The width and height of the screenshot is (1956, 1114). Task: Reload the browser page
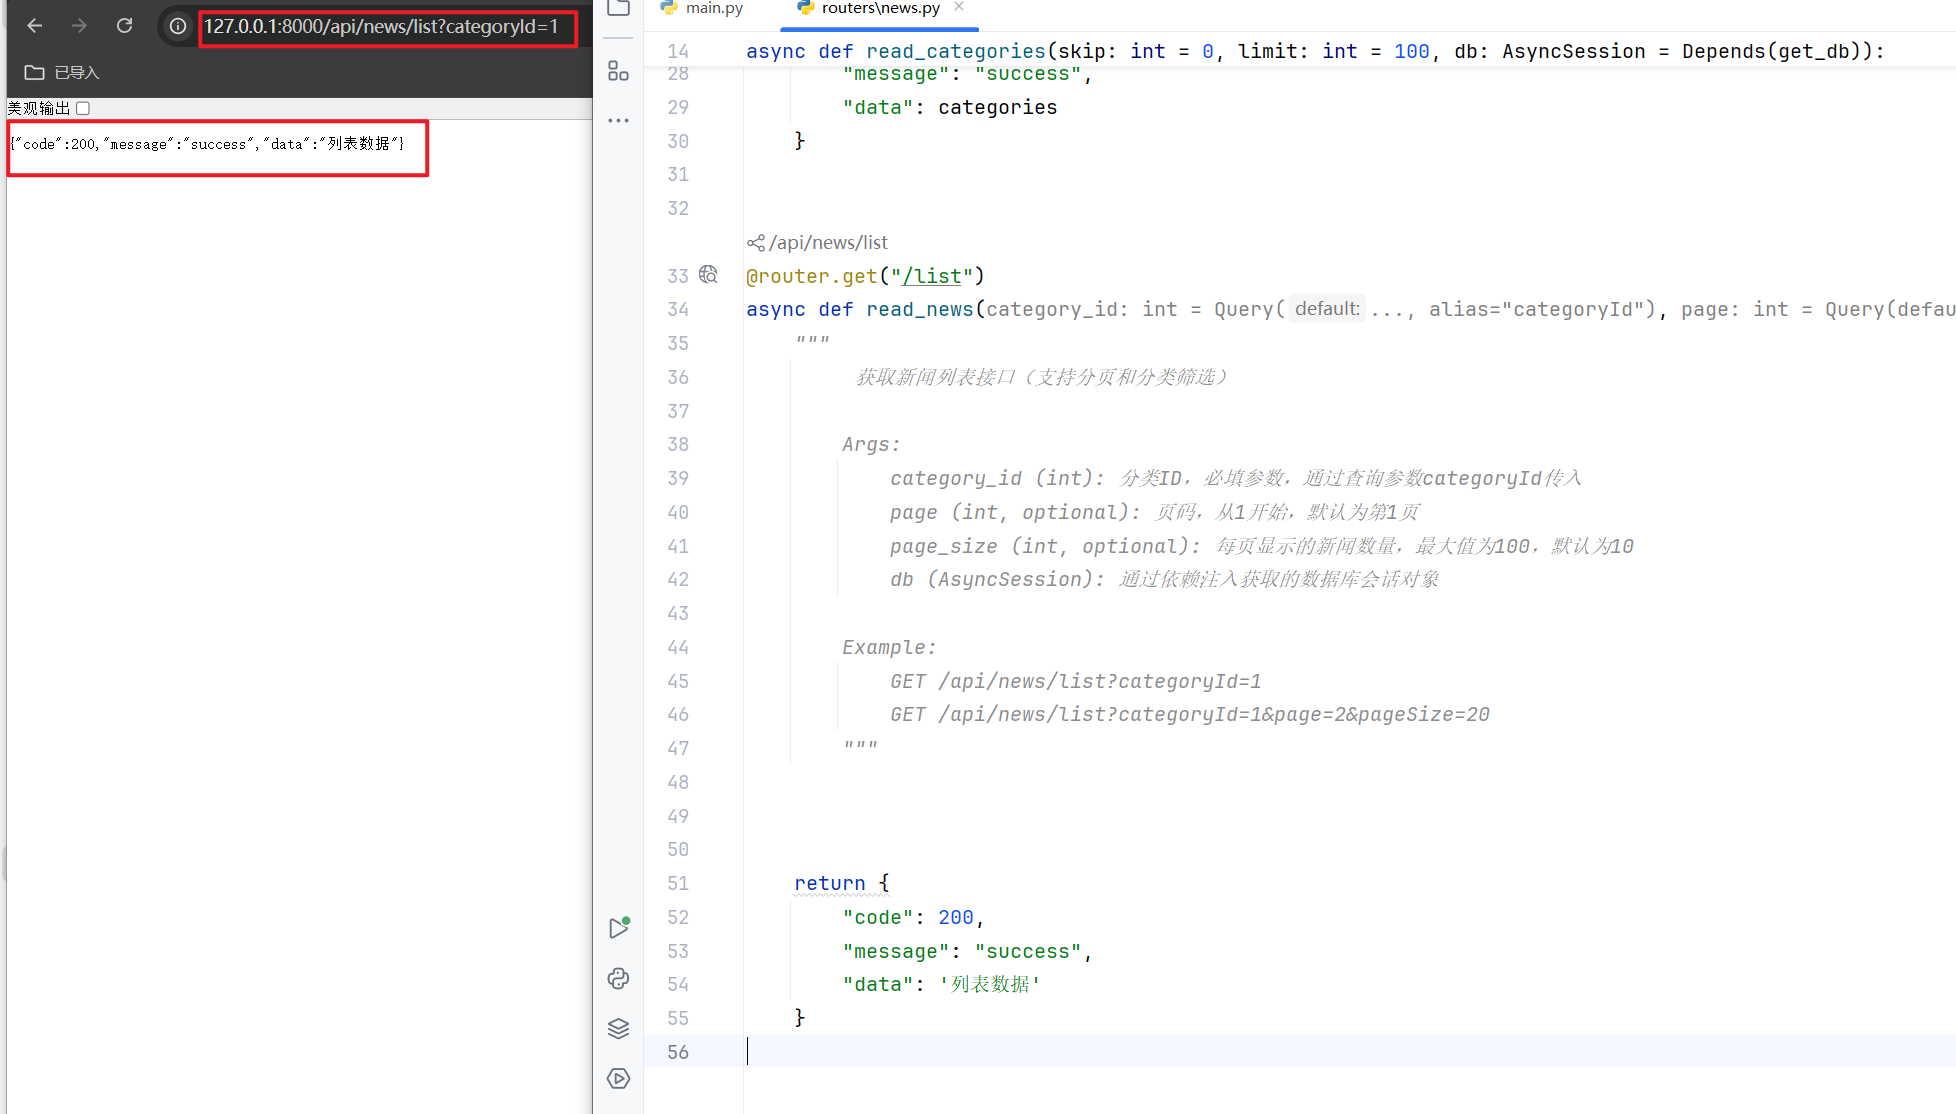point(124,26)
